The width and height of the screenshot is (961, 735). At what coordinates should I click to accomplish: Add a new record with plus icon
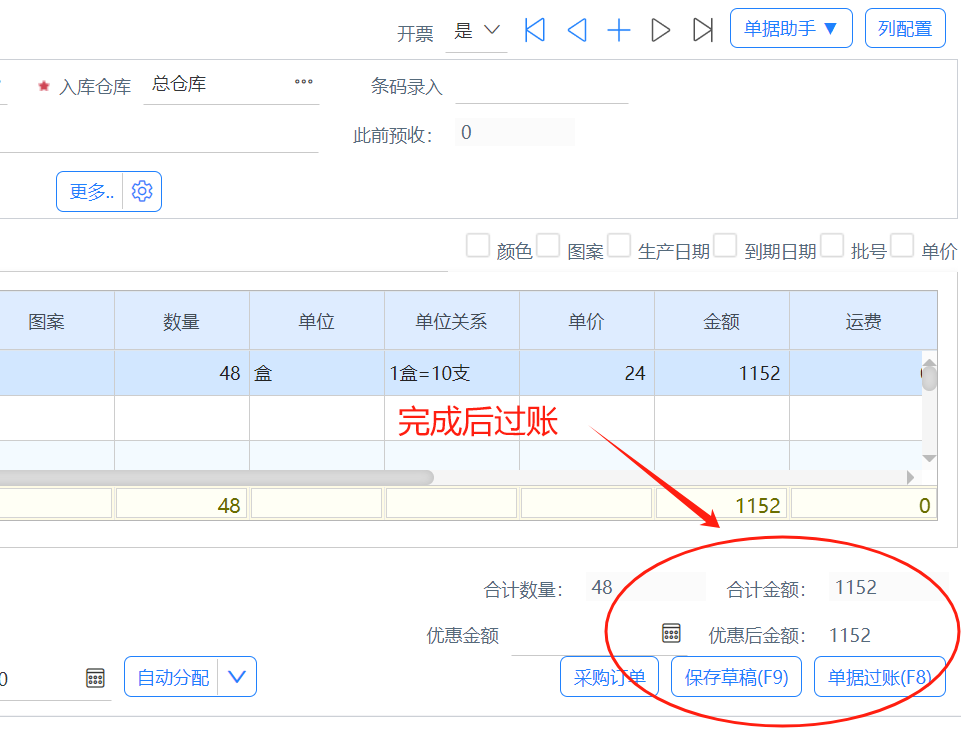pyautogui.click(x=619, y=30)
